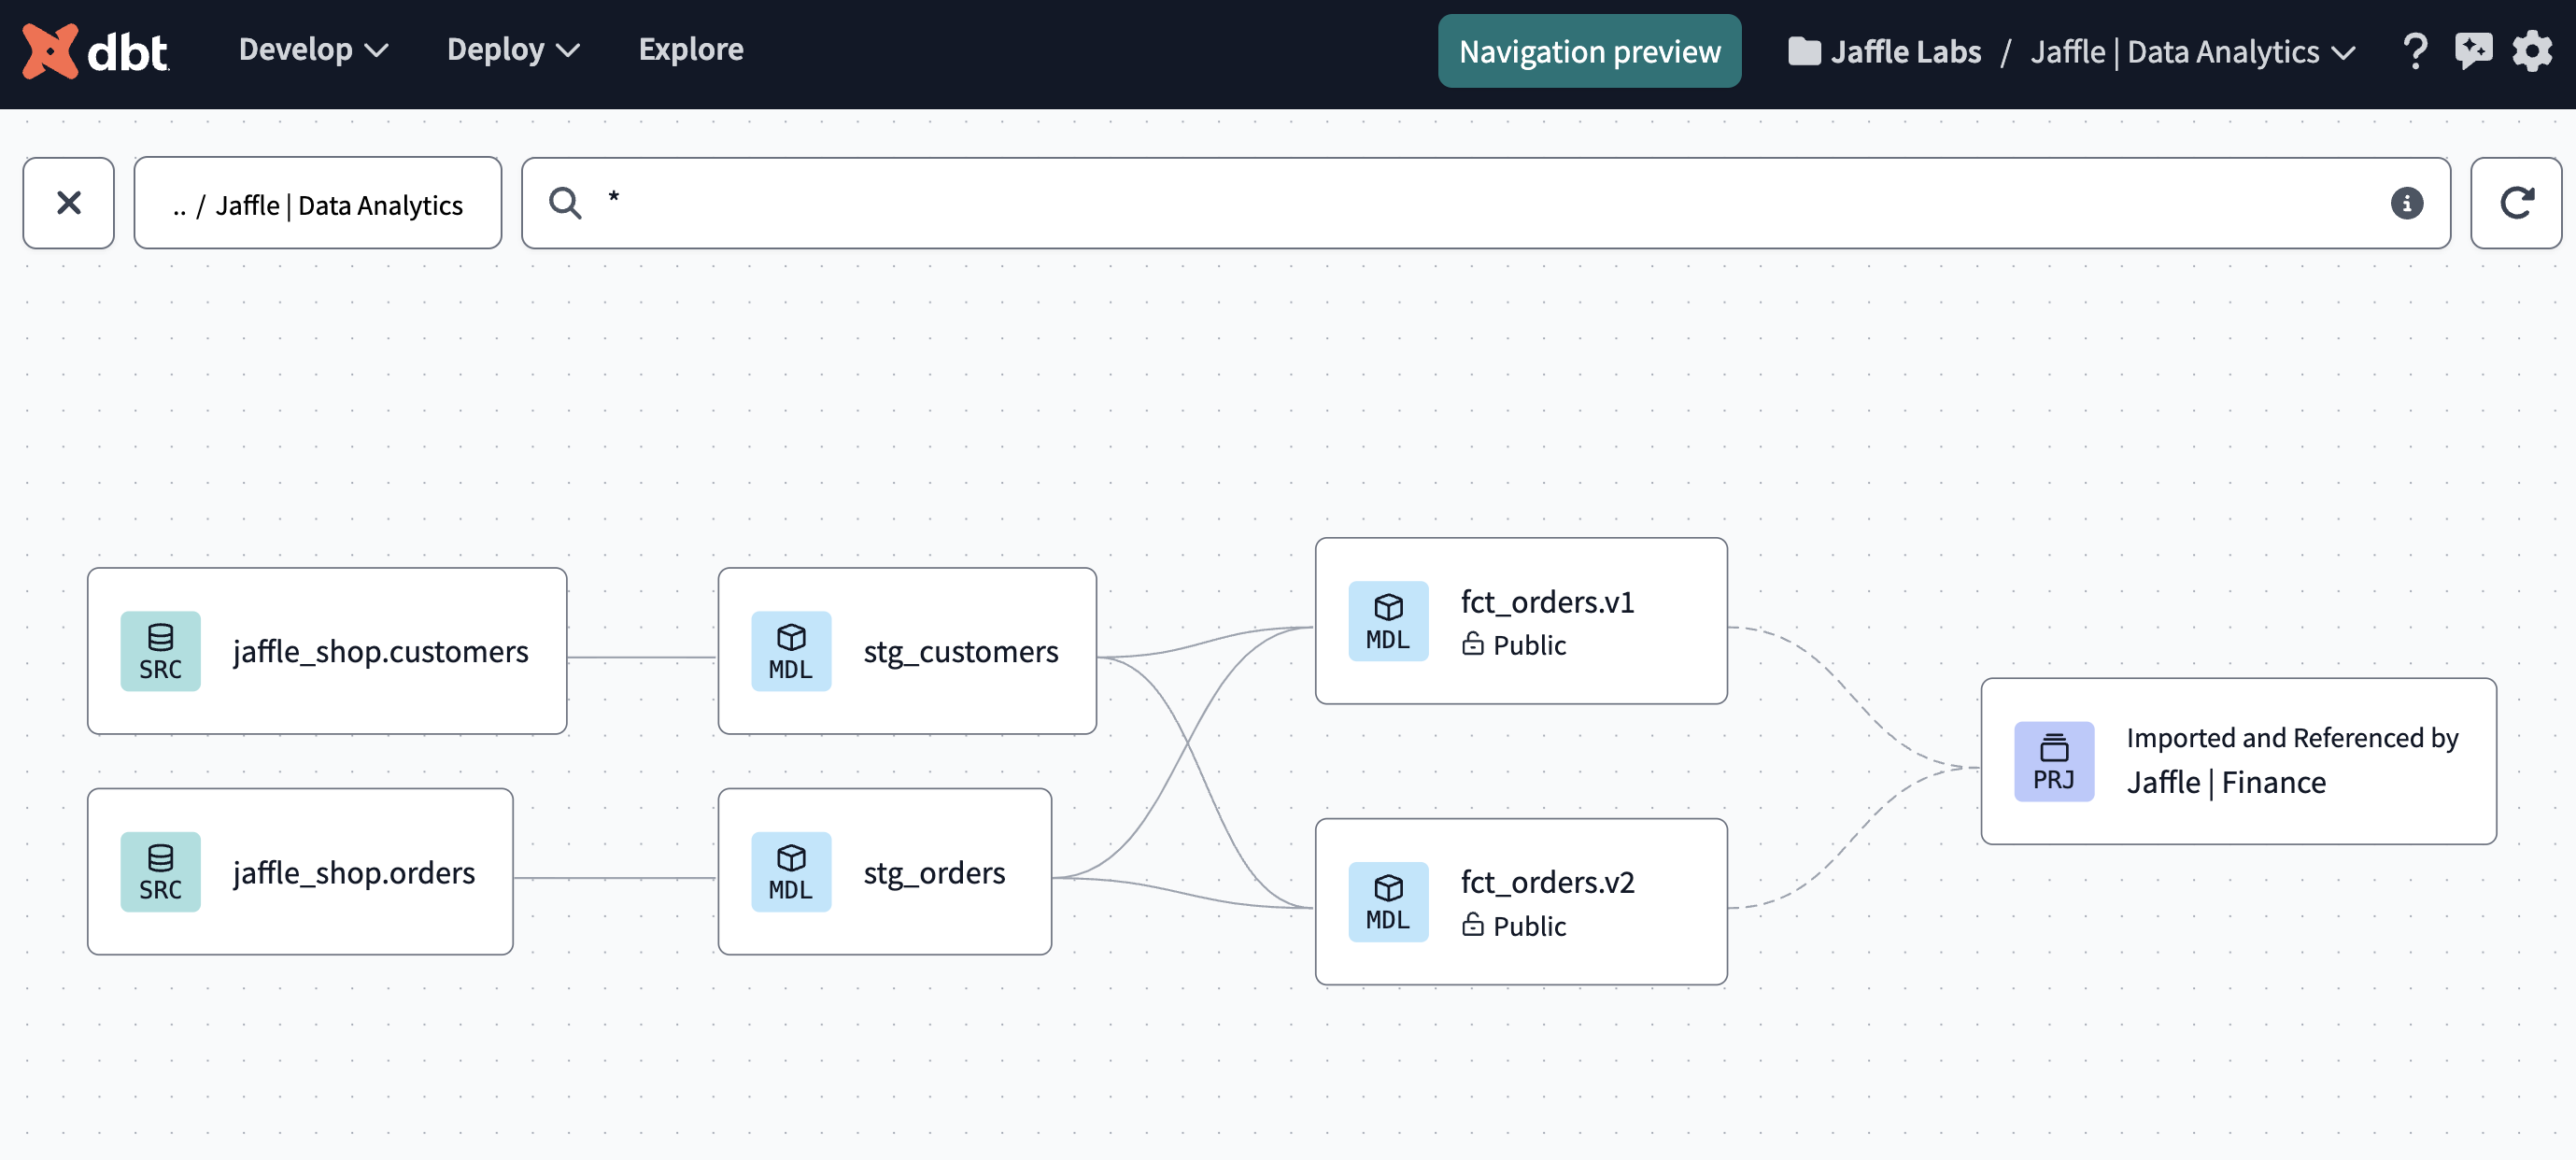This screenshot has width=2576, height=1160.
Task: Click the help question mark icon in toolbar
Action: click(x=2412, y=50)
